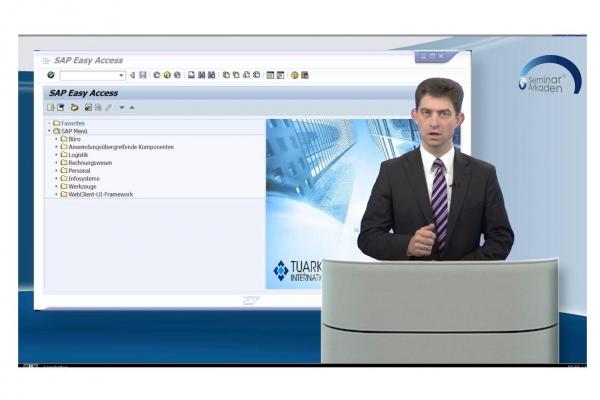Viewport: 600px width, 400px height.
Task: Select WebClient-UI-Framework in the menu tree
Action: (100, 195)
